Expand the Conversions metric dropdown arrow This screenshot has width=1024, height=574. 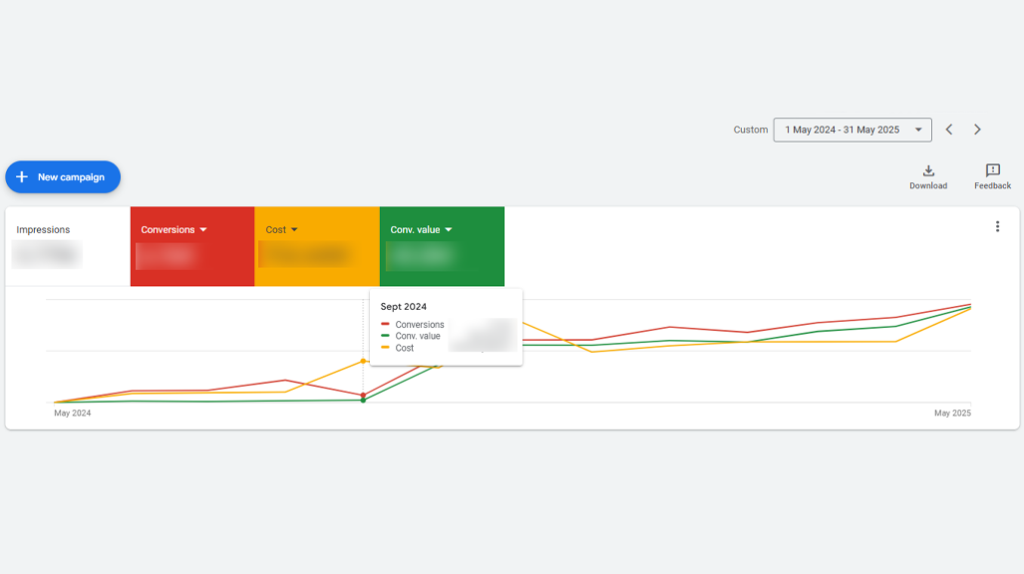pyautogui.click(x=204, y=230)
